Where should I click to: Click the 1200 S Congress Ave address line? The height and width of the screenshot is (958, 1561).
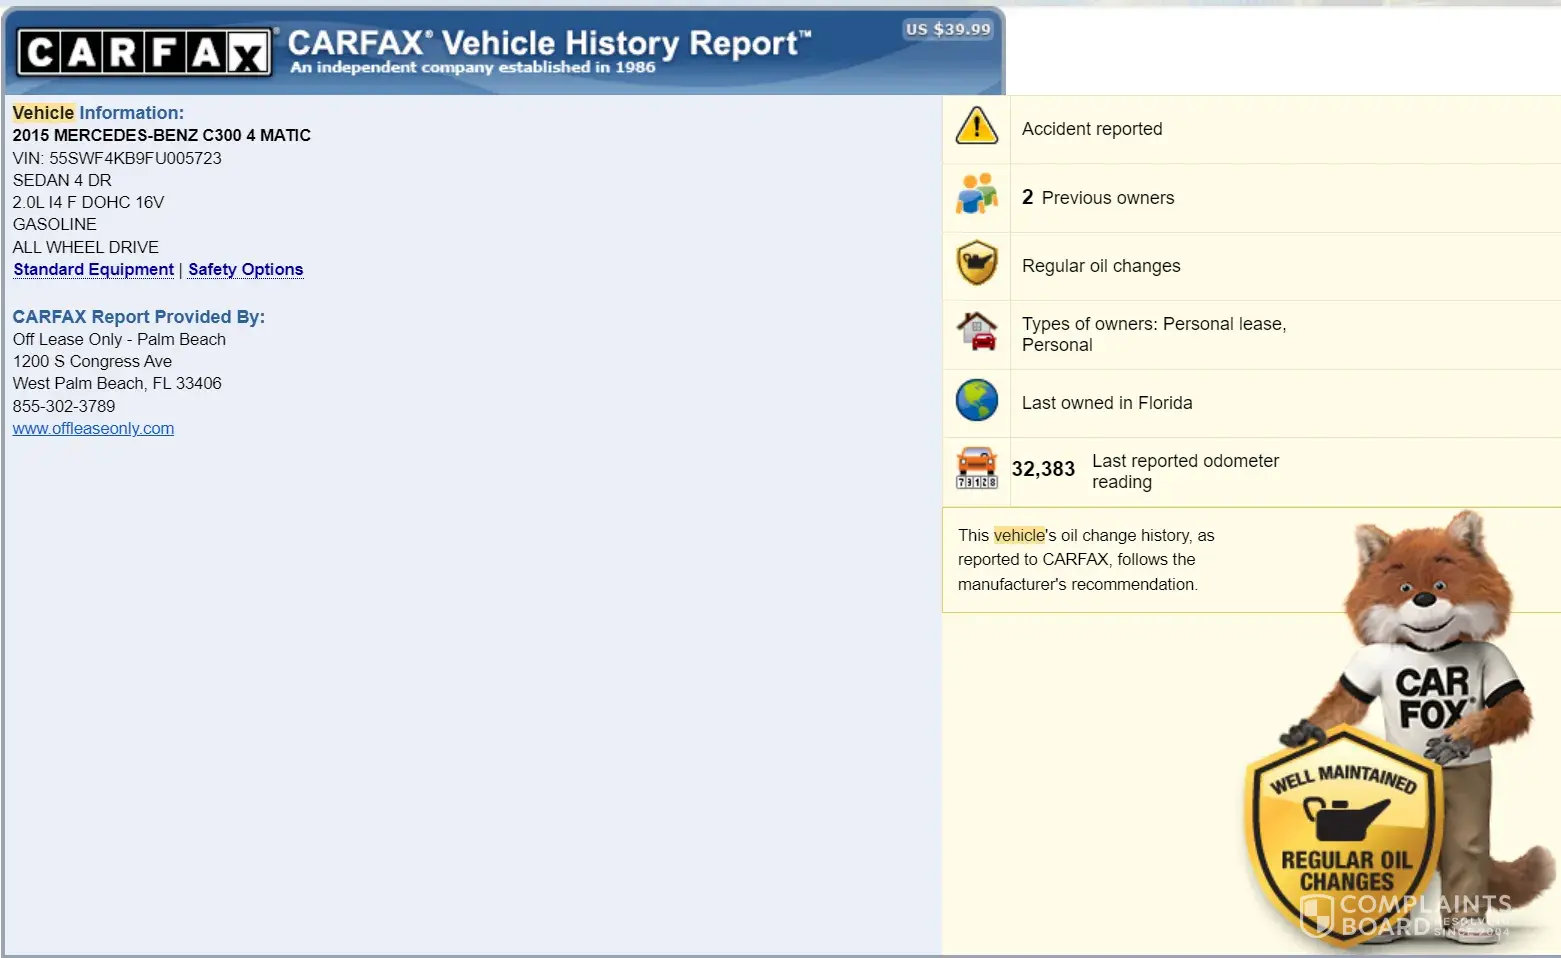pyautogui.click(x=92, y=361)
